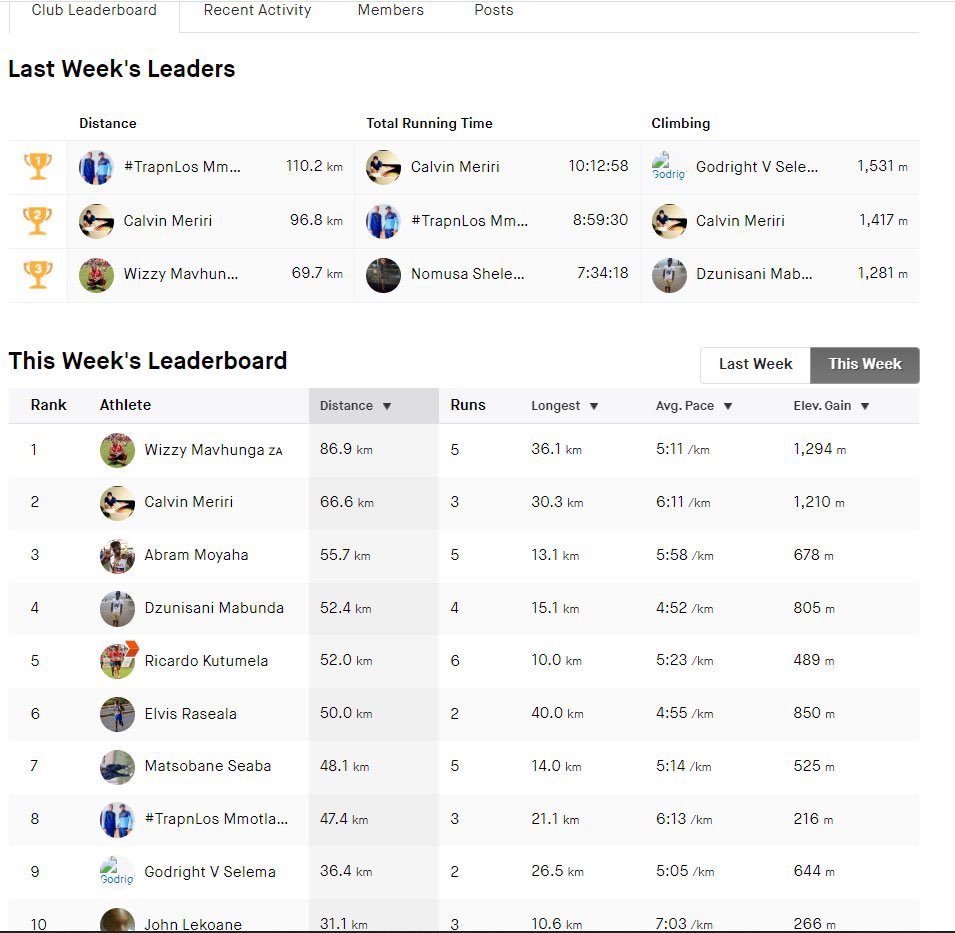Open #TrapnLos Mm... link under Distance leaders
This screenshot has height=933, width=955.
point(182,167)
